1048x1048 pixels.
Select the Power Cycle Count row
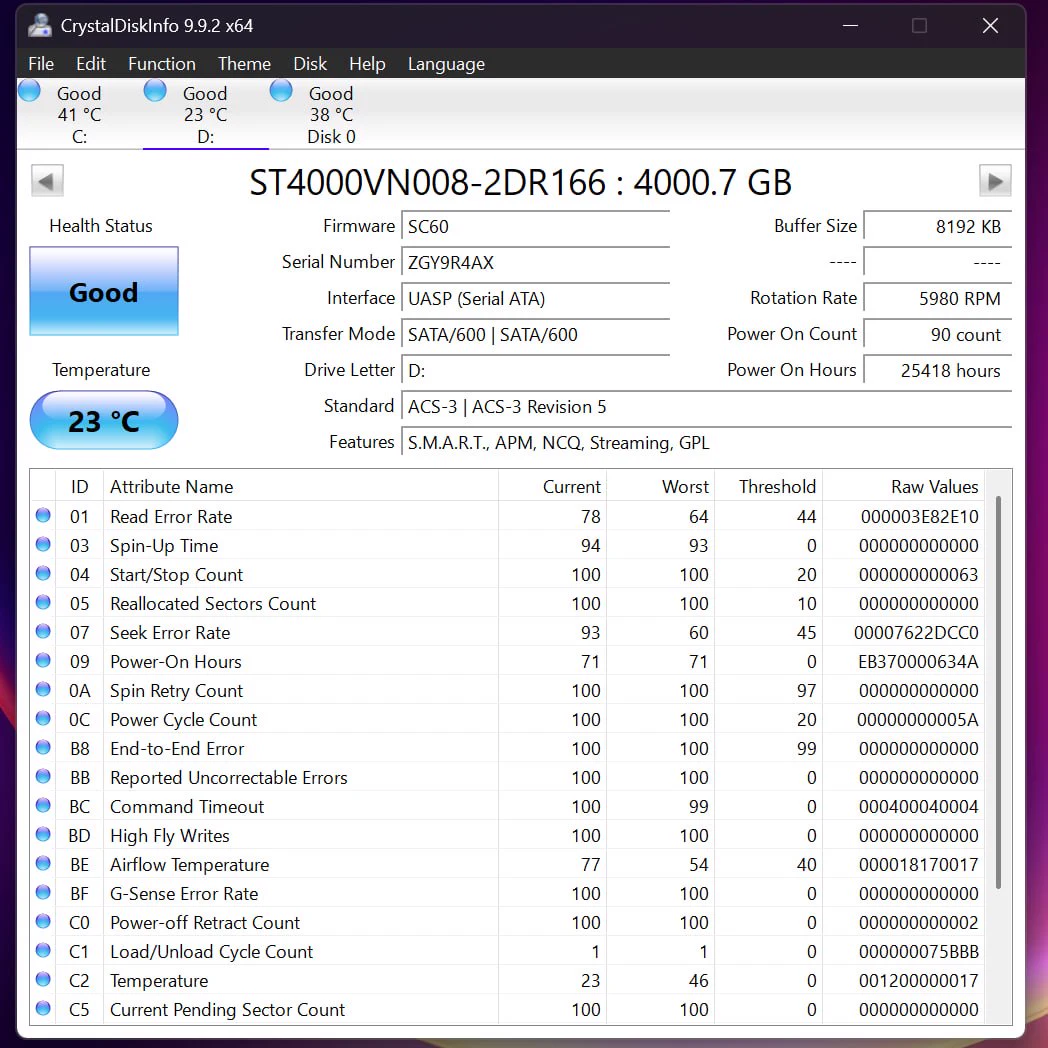[x=508, y=720]
